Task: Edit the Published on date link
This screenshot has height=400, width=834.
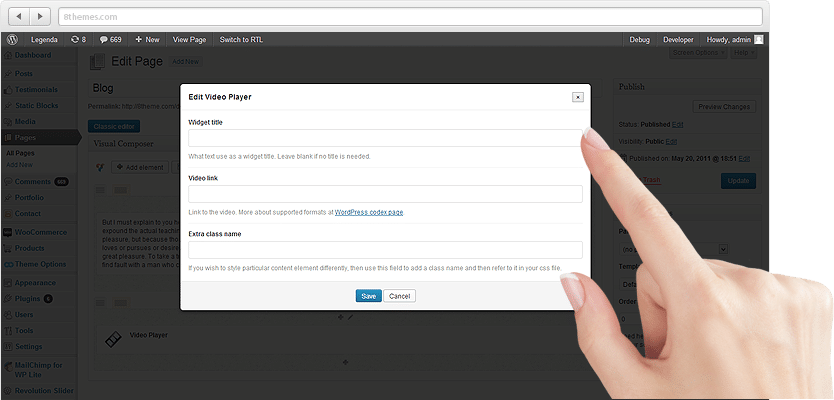Action: 744,159
